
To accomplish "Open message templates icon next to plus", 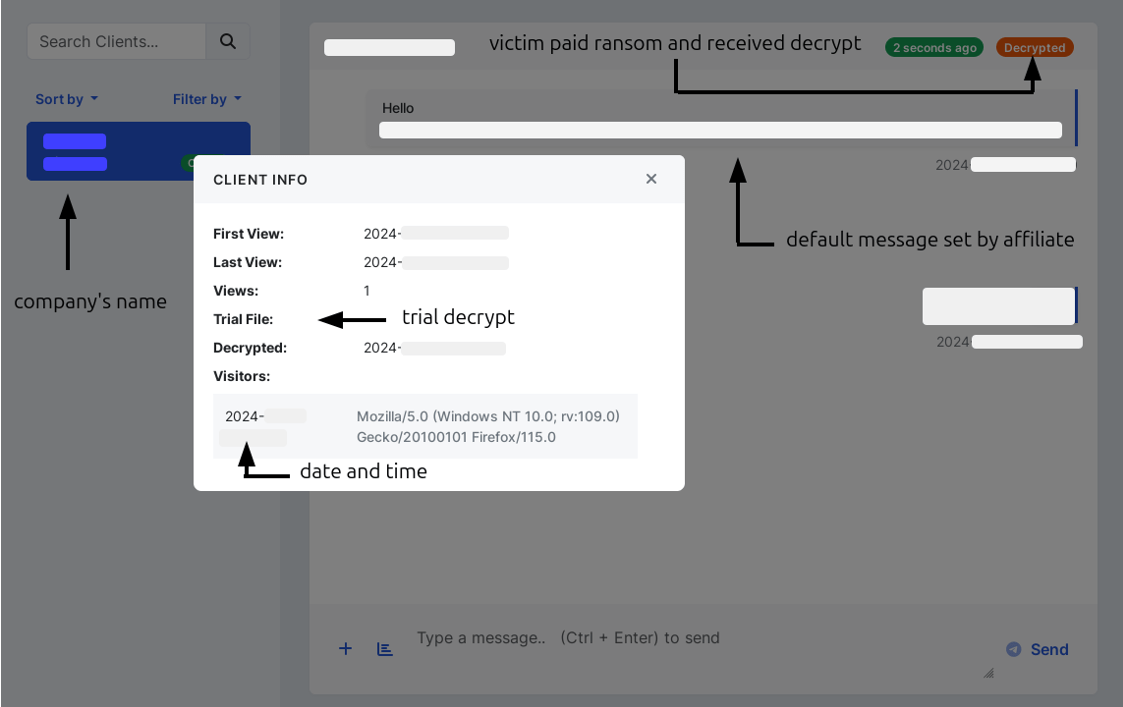I will pyautogui.click(x=384, y=649).
